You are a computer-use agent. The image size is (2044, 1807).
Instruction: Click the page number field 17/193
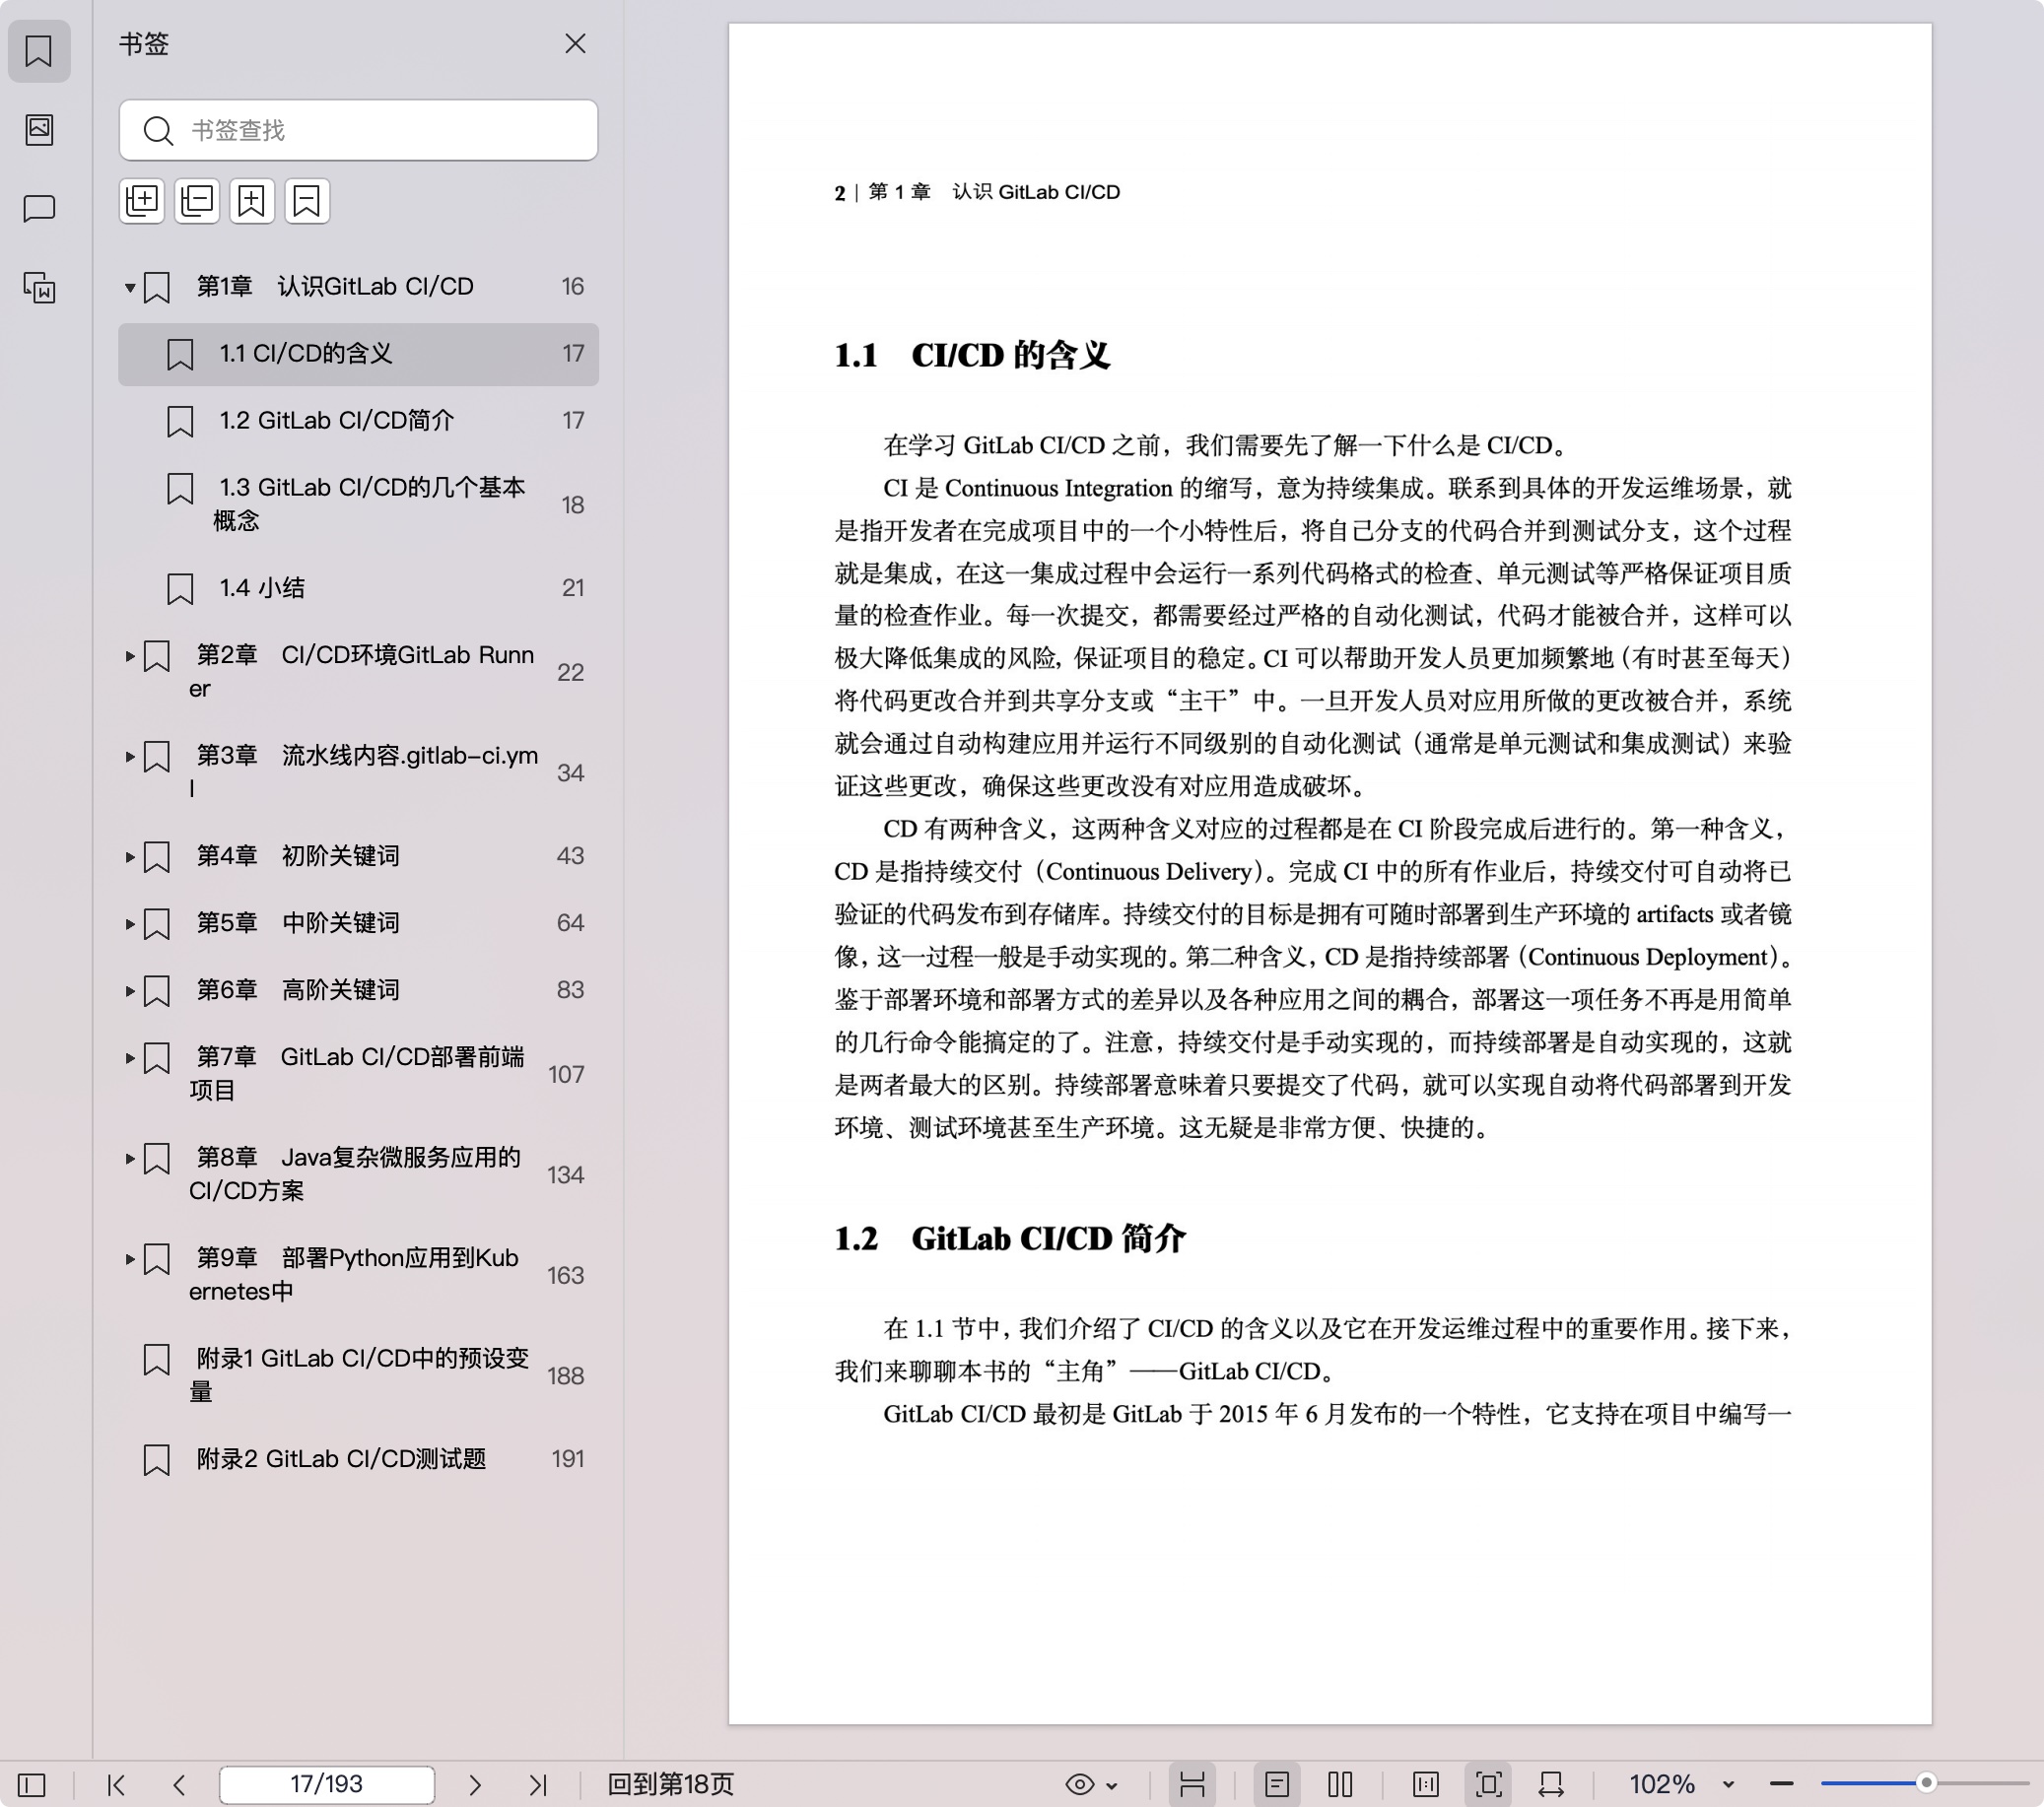click(327, 1784)
